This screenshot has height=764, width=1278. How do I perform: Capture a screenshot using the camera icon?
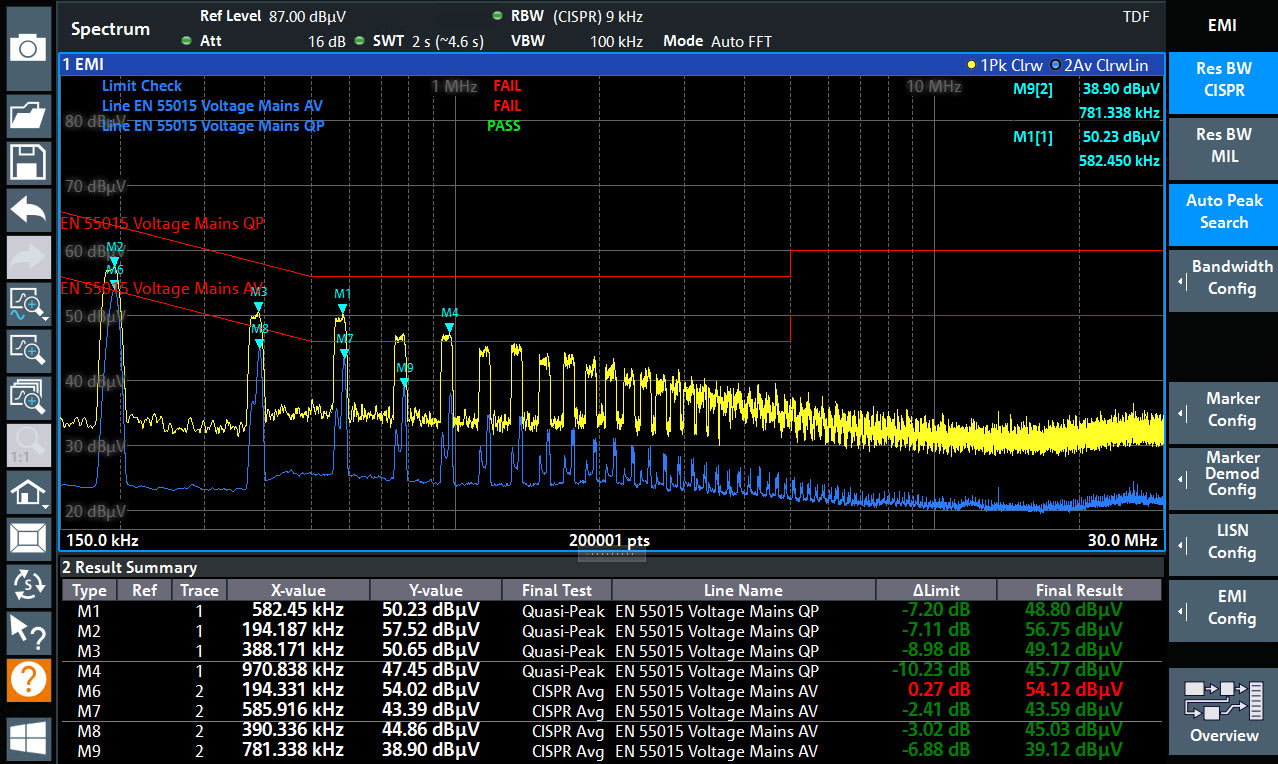tap(27, 46)
